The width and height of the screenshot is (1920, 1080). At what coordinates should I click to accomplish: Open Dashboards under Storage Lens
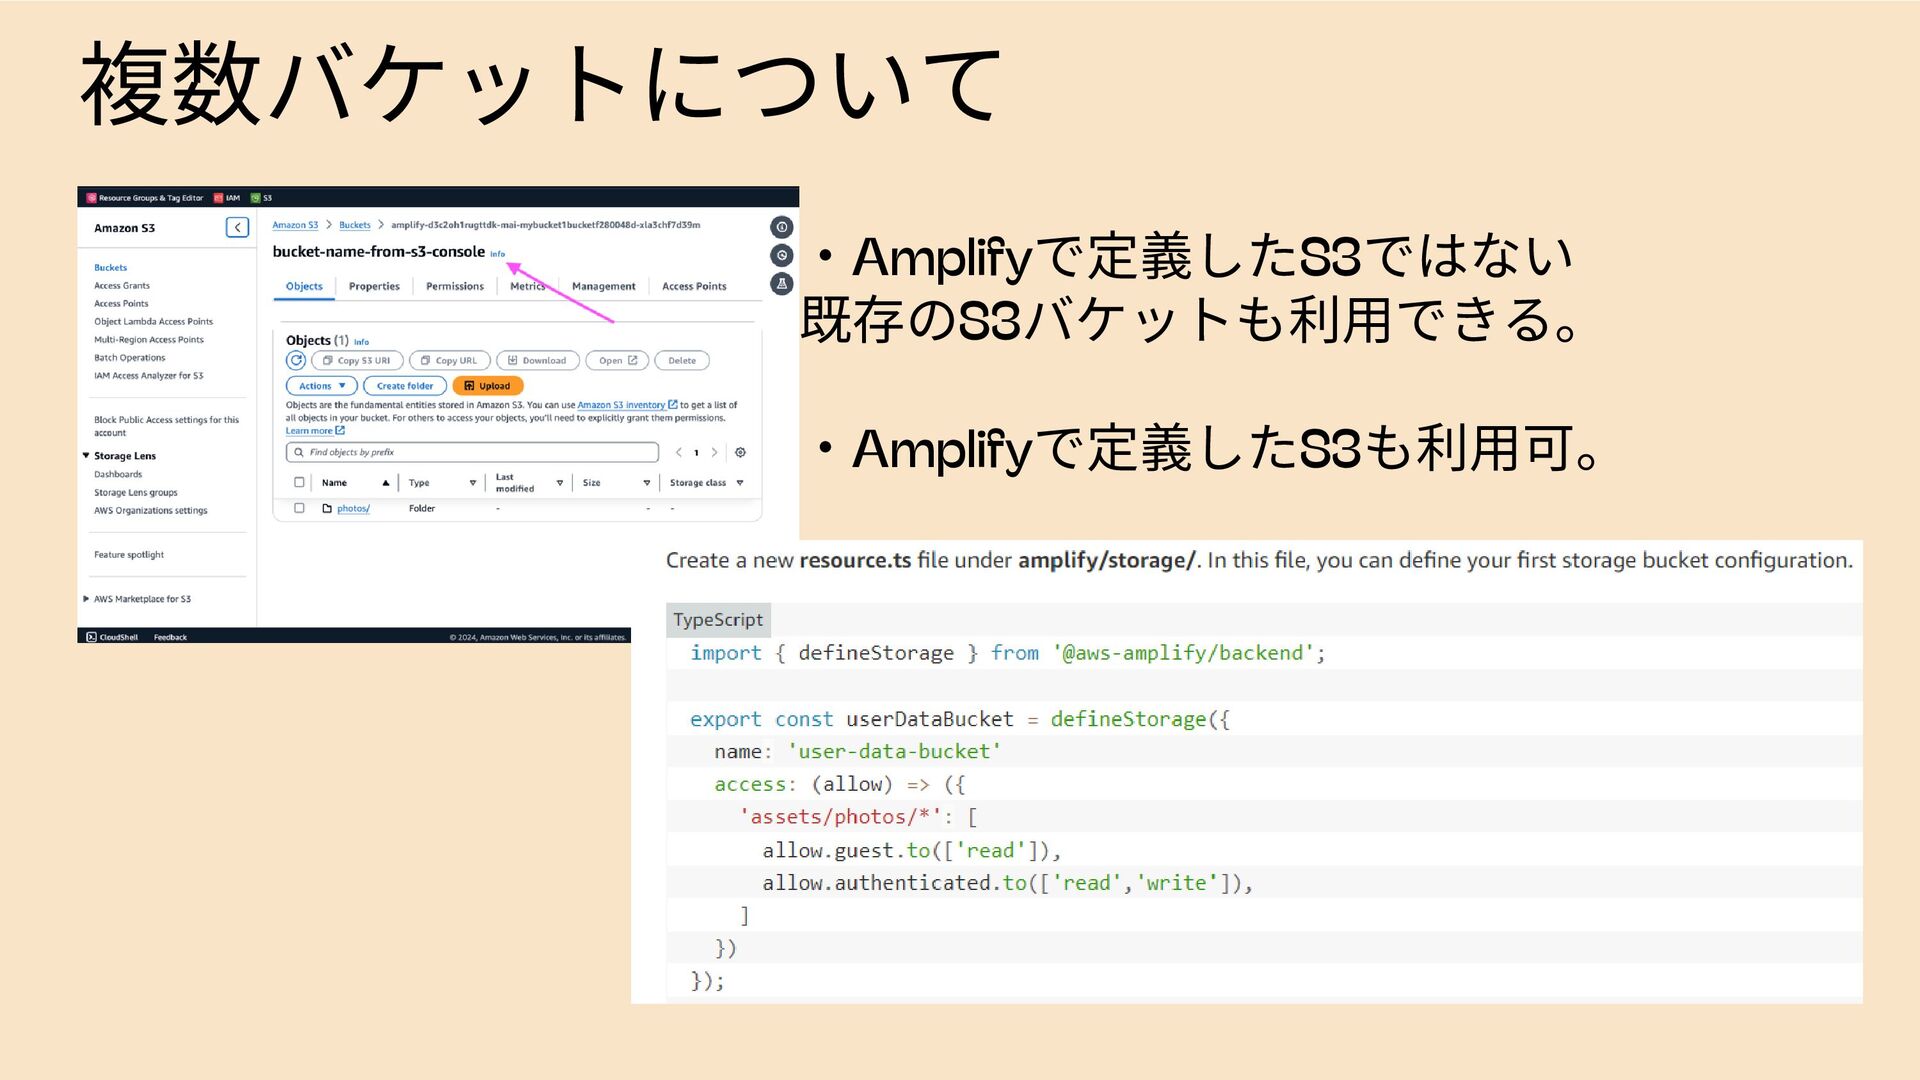click(x=118, y=474)
